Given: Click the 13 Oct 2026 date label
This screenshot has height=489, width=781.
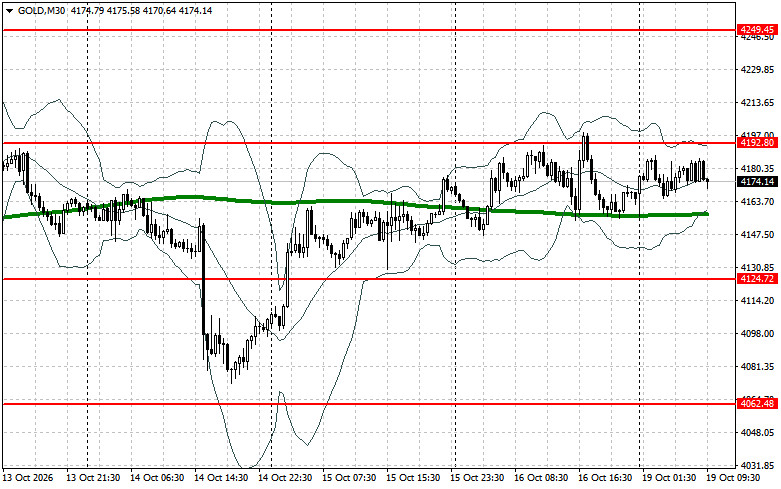Looking at the screenshot, I should coord(28,478).
